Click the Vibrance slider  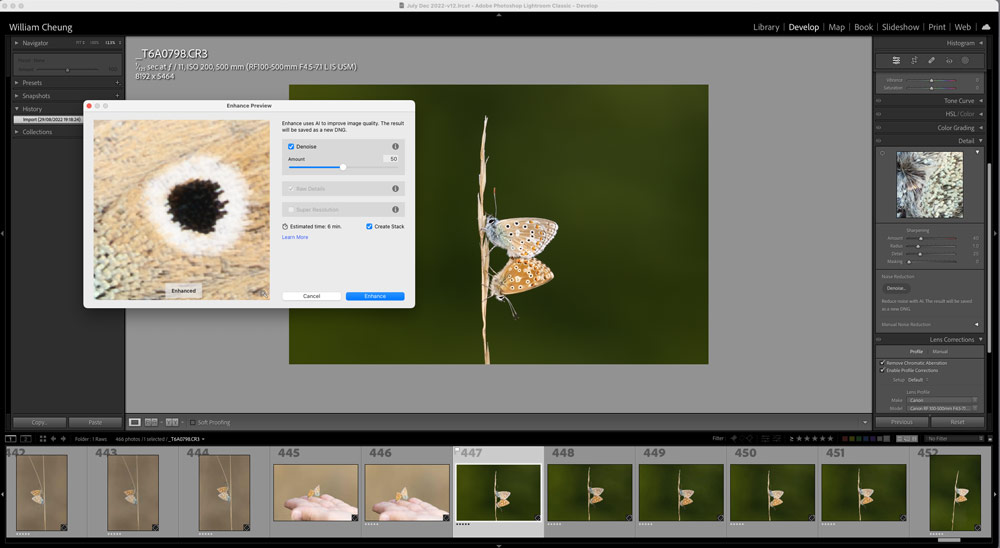[x=931, y=80]
